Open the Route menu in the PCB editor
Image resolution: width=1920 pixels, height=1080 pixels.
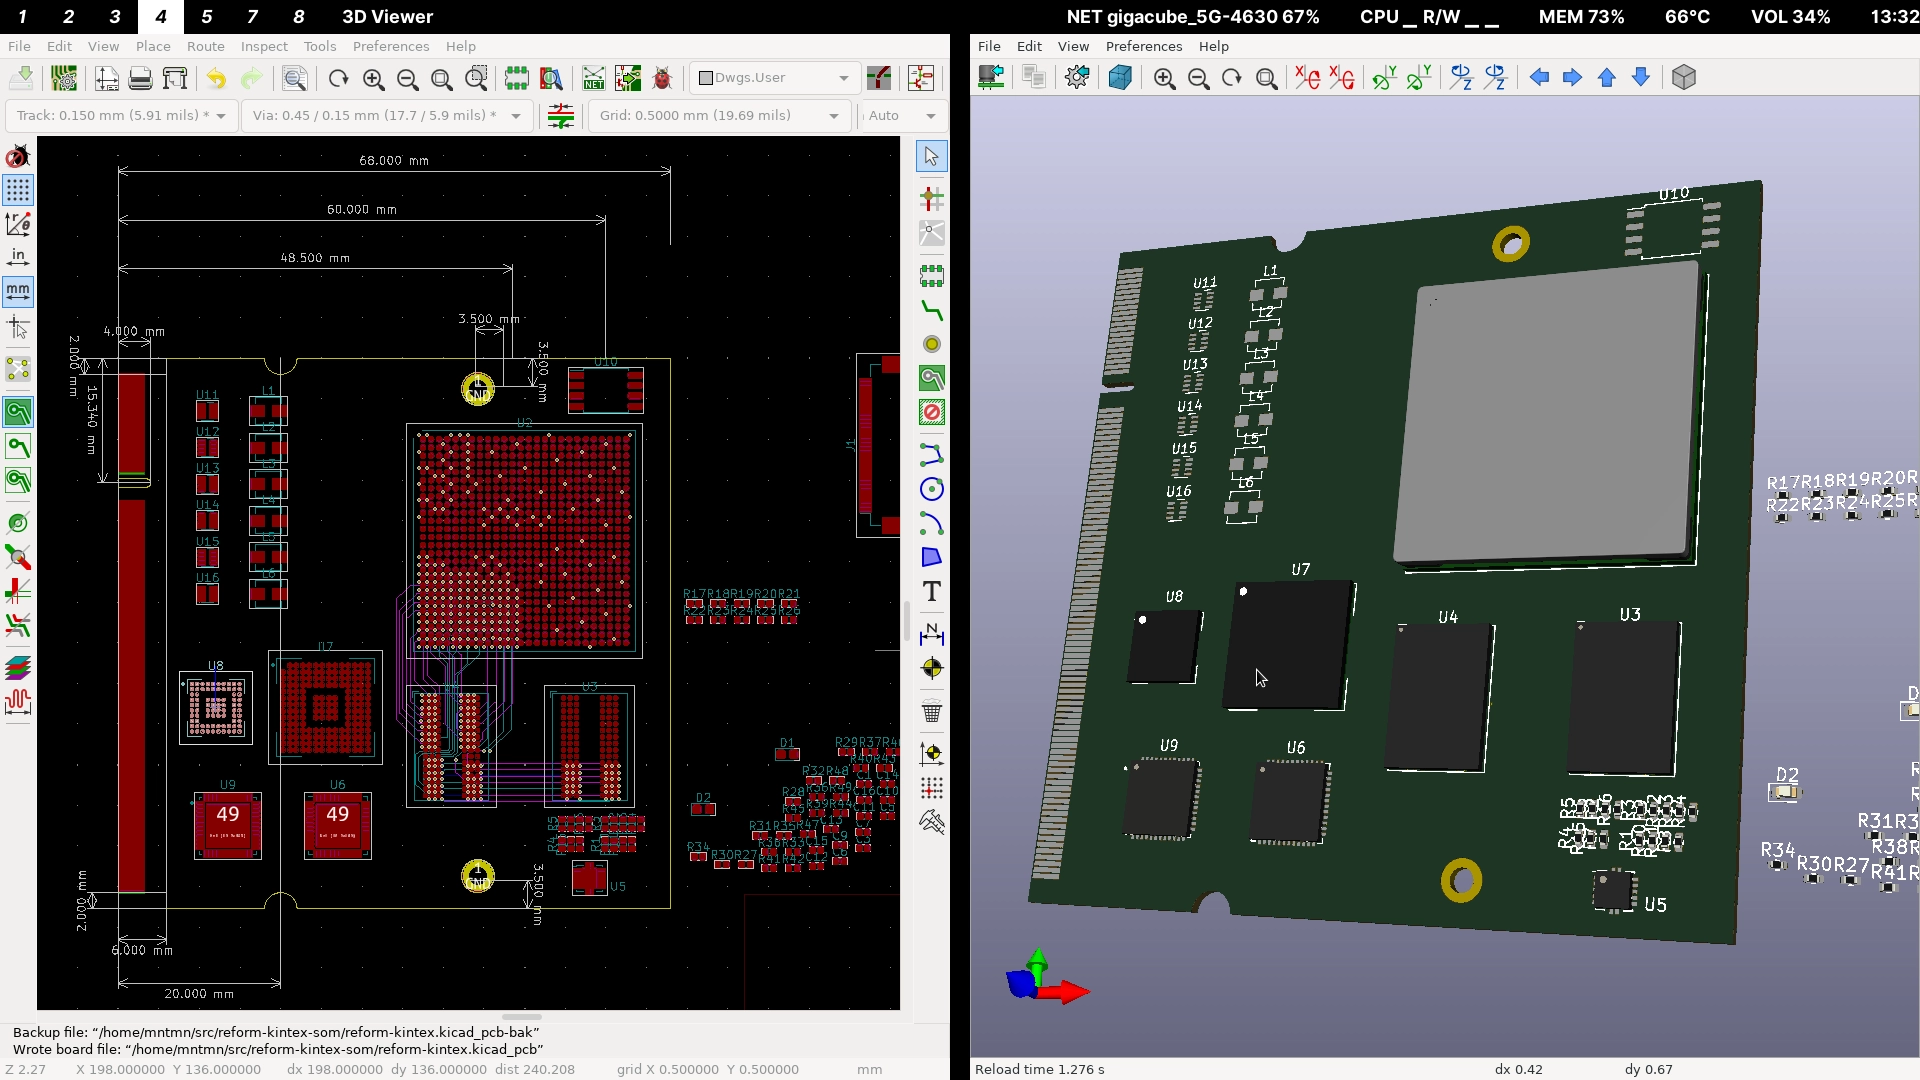point(205,46)
